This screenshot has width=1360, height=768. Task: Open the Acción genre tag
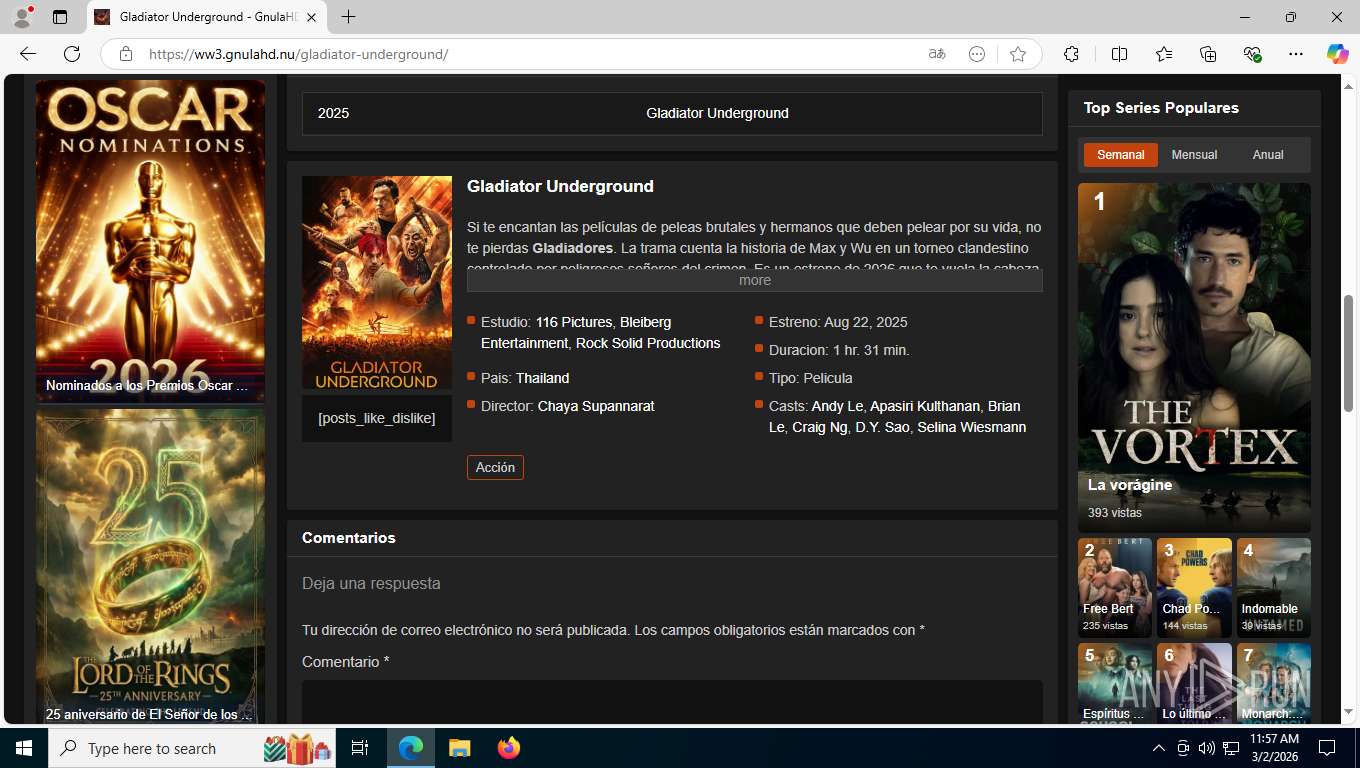pyautogui.click(x=495, y=467)
